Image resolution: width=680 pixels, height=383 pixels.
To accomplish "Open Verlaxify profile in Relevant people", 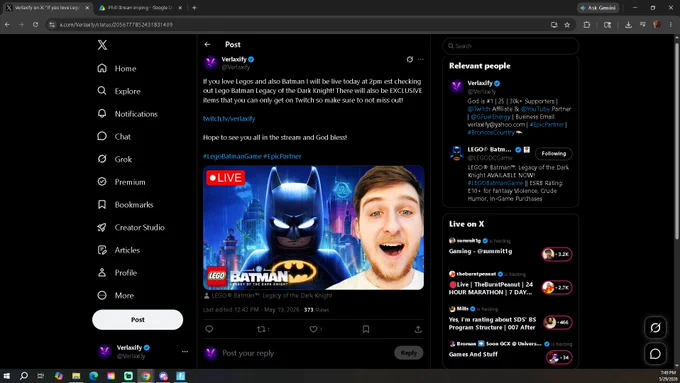I will click(480, 83).
